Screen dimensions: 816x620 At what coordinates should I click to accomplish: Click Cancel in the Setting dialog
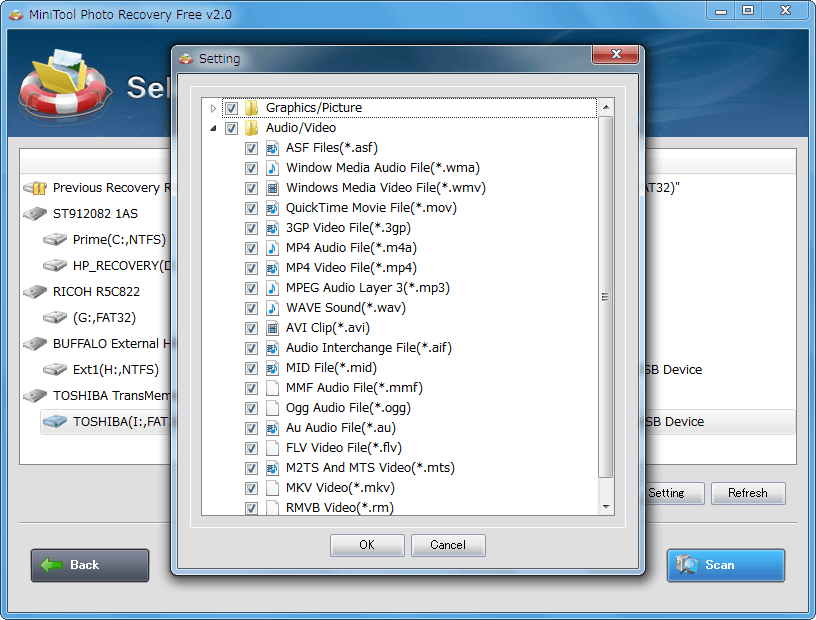[x=448, y=545]
